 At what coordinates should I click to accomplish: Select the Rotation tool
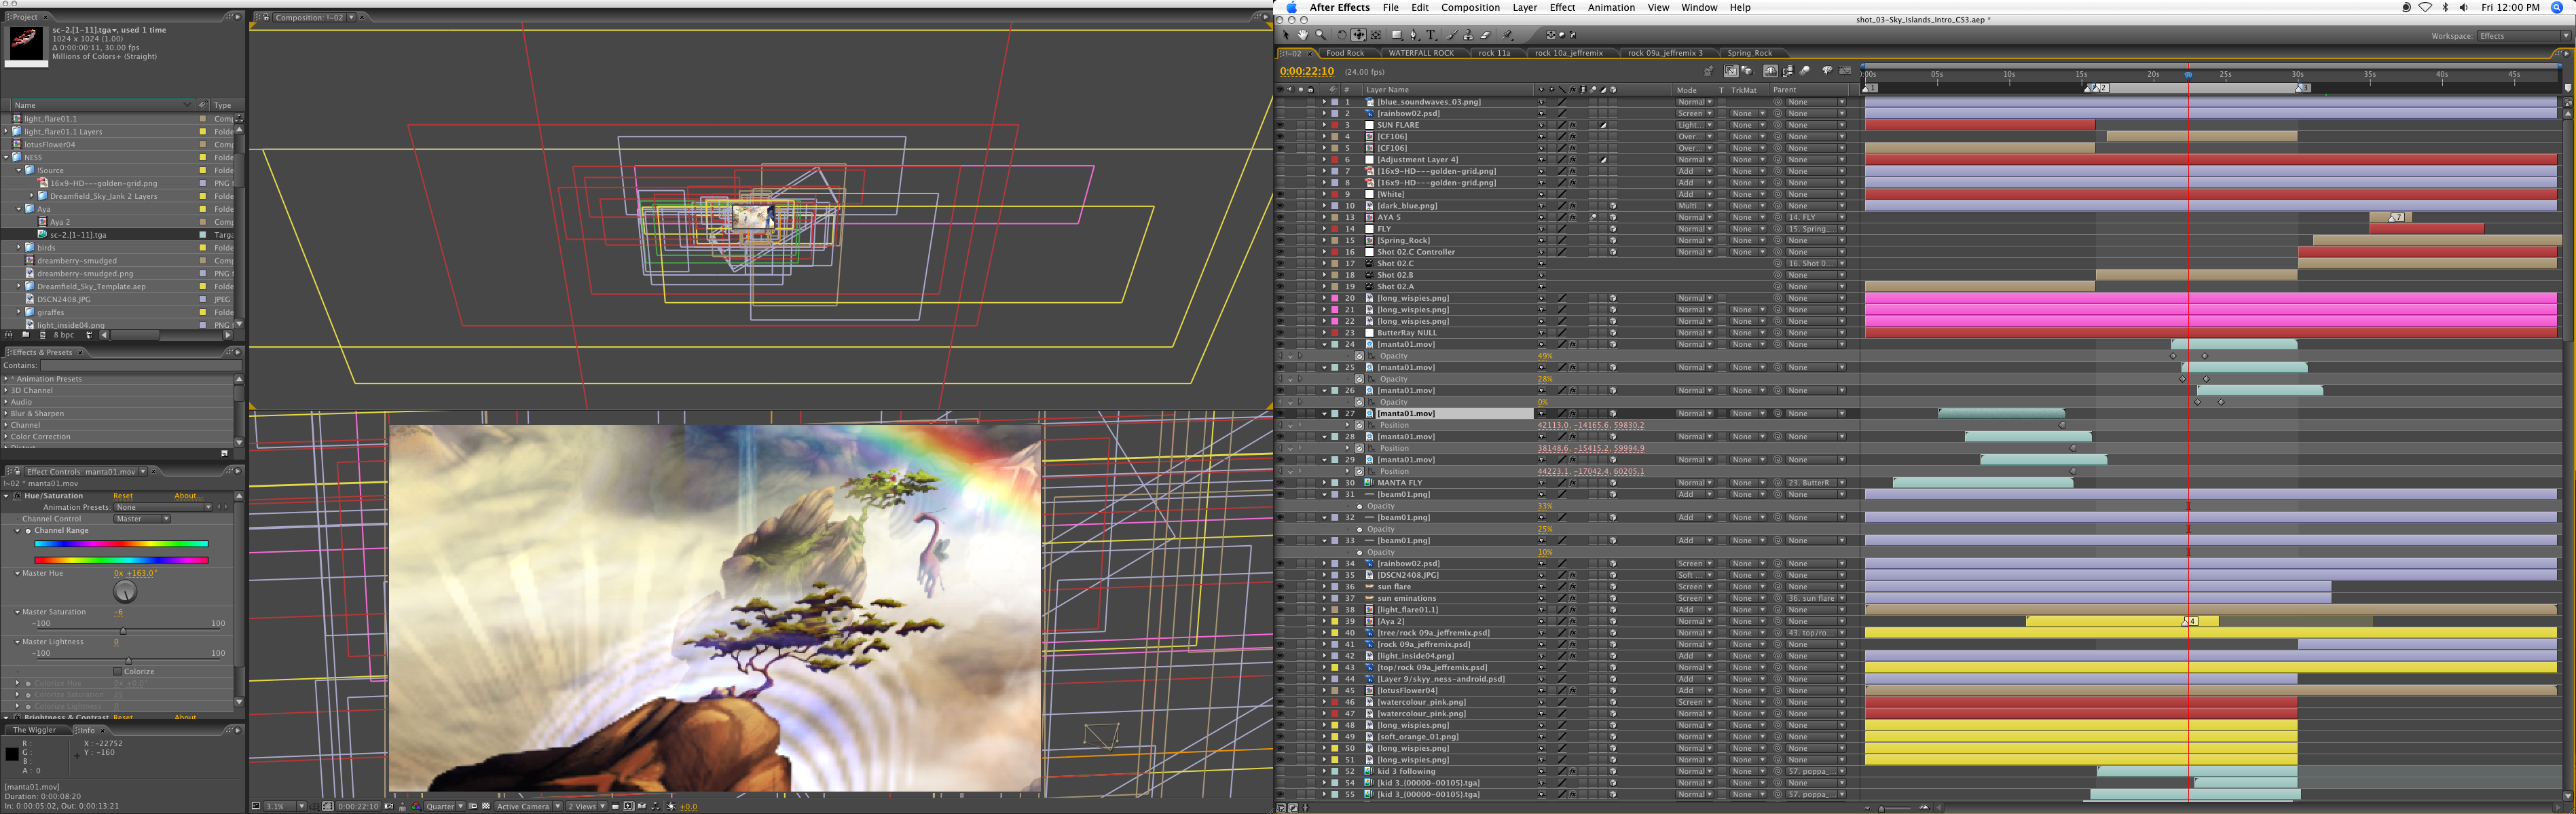1342,35
